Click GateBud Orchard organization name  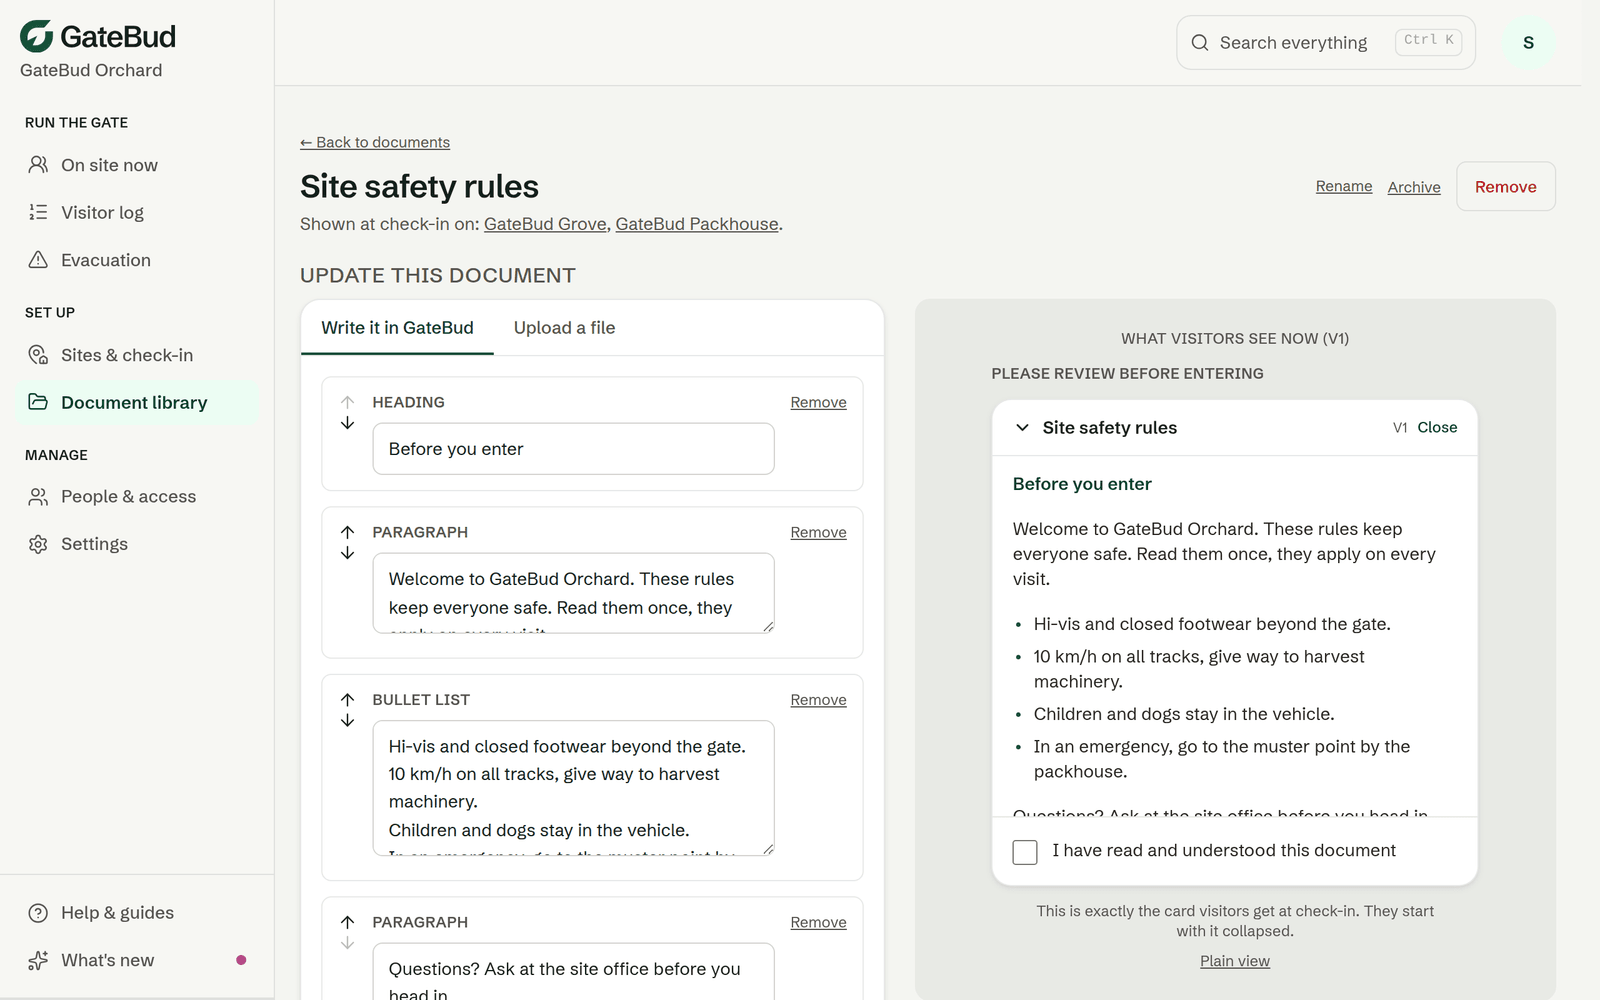[91, 70]
